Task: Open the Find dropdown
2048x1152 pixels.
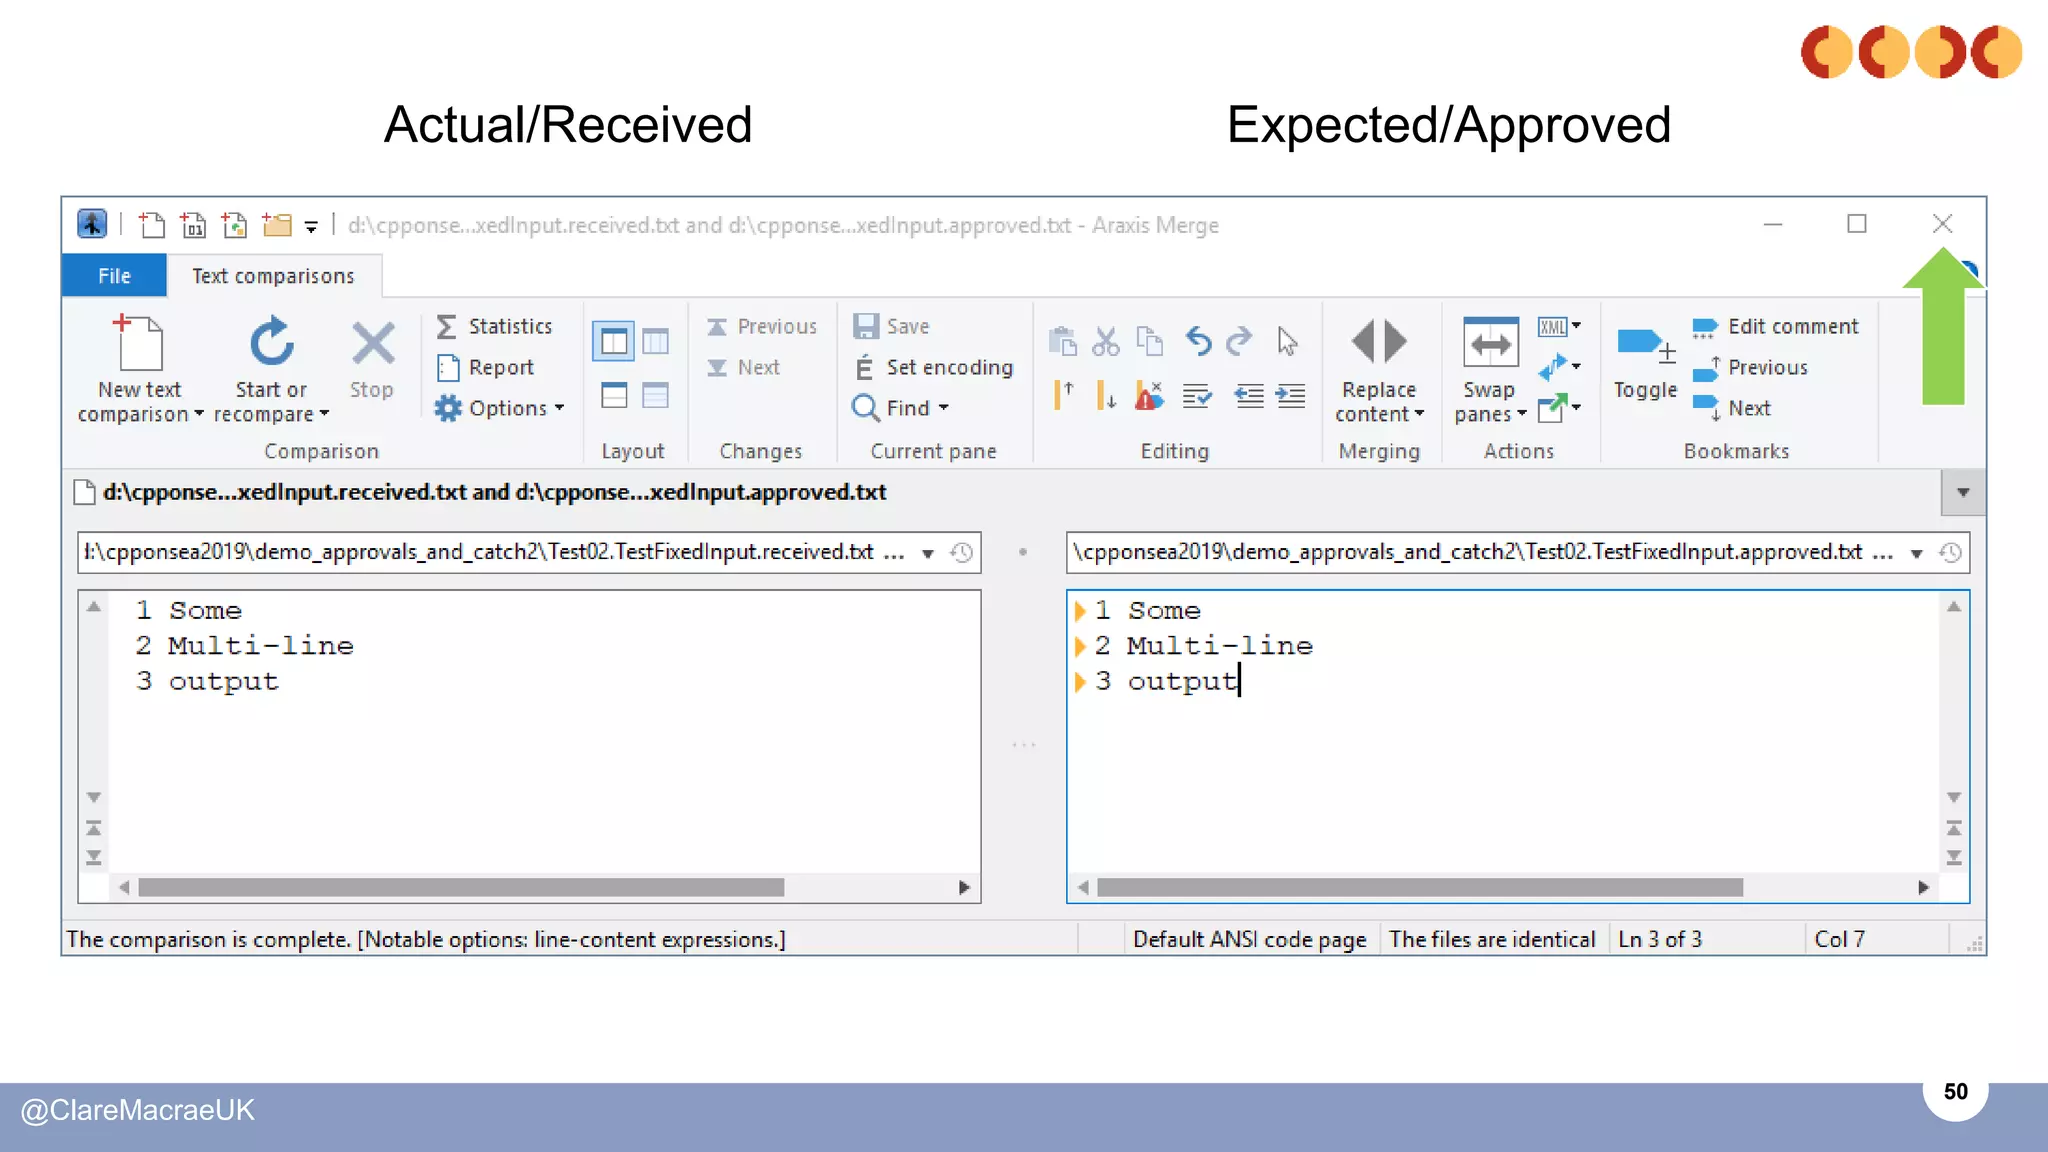Action: pos(900,408)
